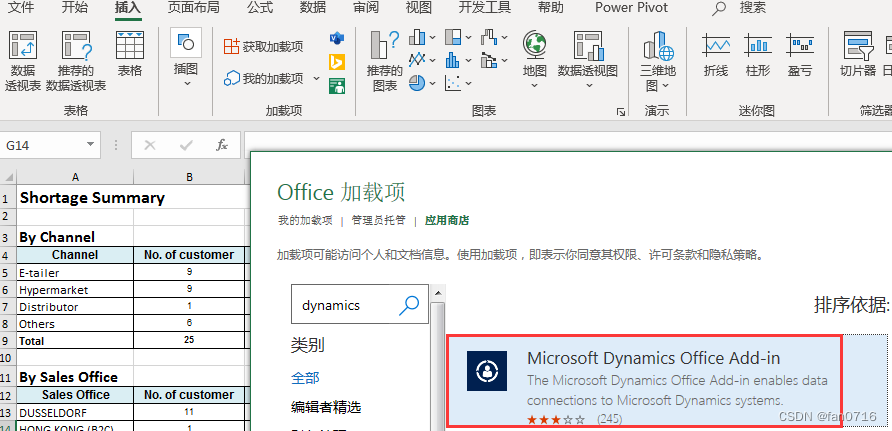Select the 应用商店 store tab
Screen dimensions: 892x431
pos(447,221)
